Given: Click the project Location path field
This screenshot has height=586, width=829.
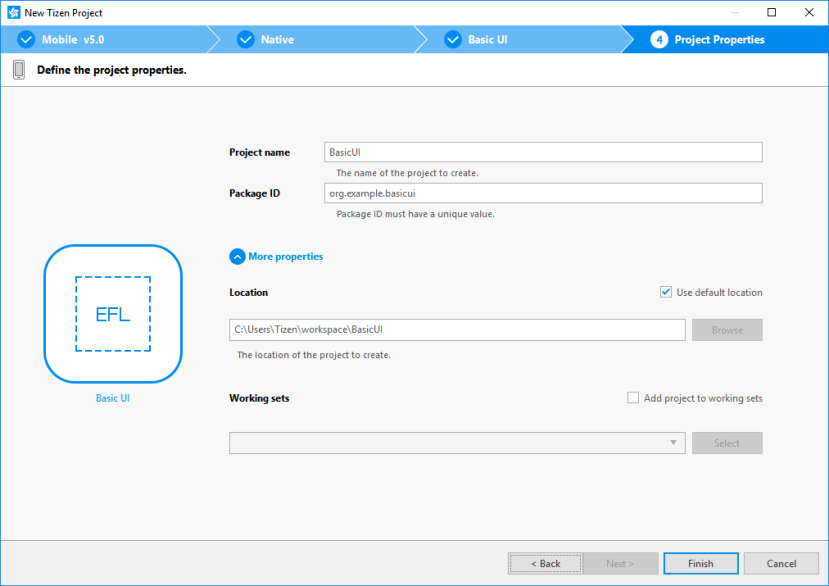Looking at the screenshot, I should click(456, 329).
